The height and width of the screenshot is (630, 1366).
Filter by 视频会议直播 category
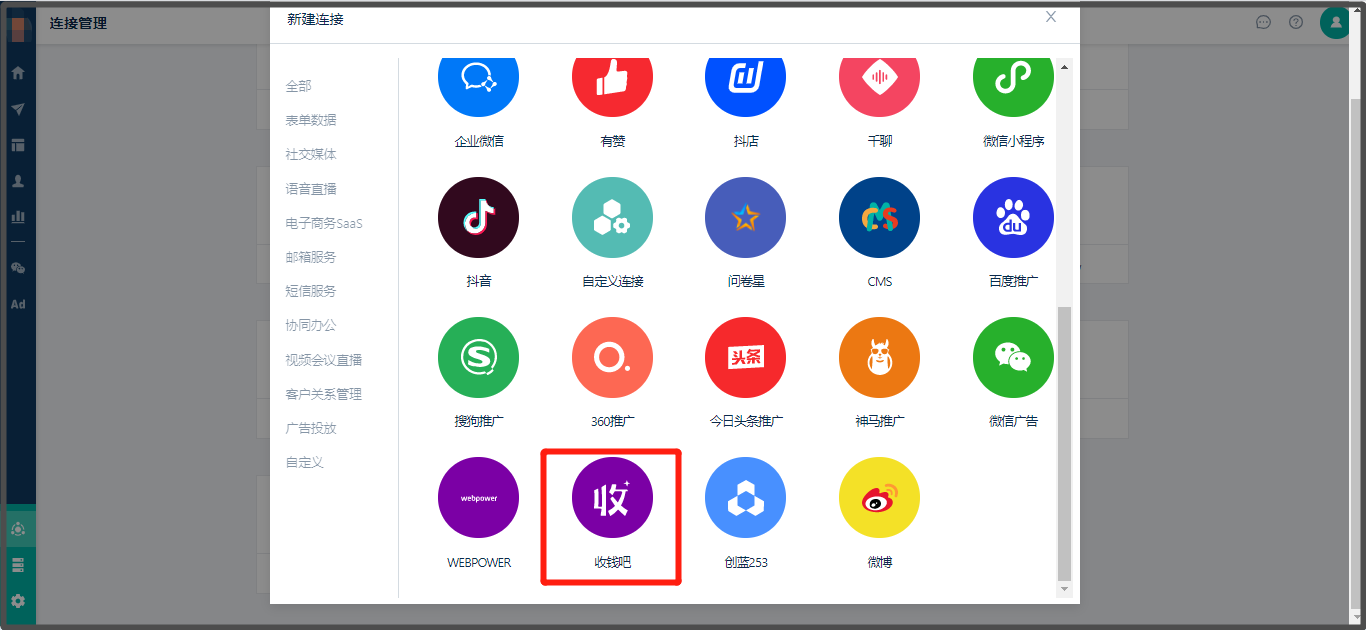click(324, 360)
